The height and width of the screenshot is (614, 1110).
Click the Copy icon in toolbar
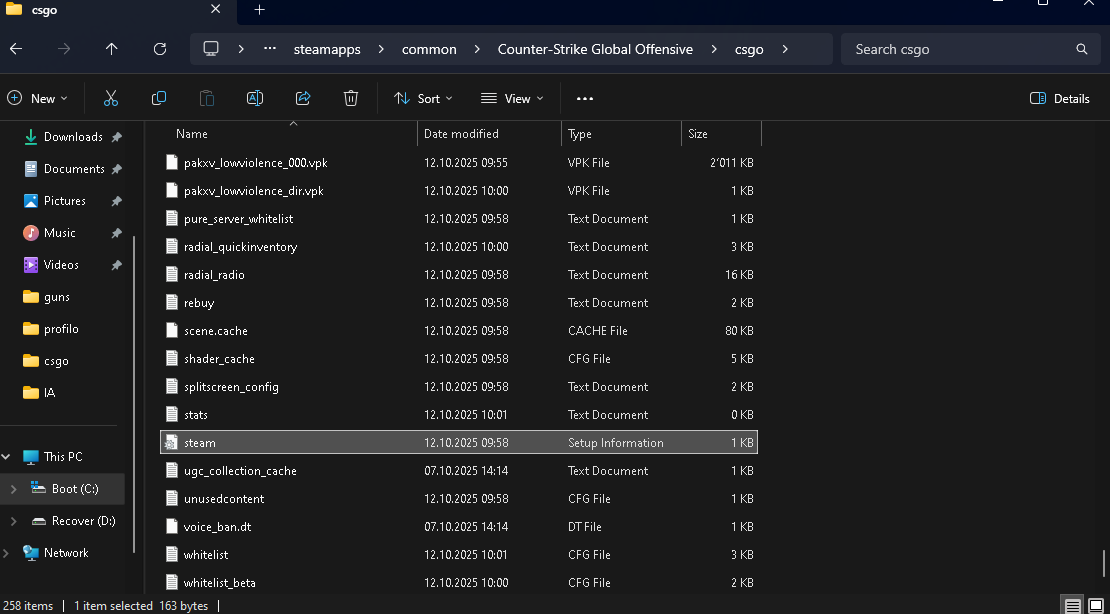[159, 98]
